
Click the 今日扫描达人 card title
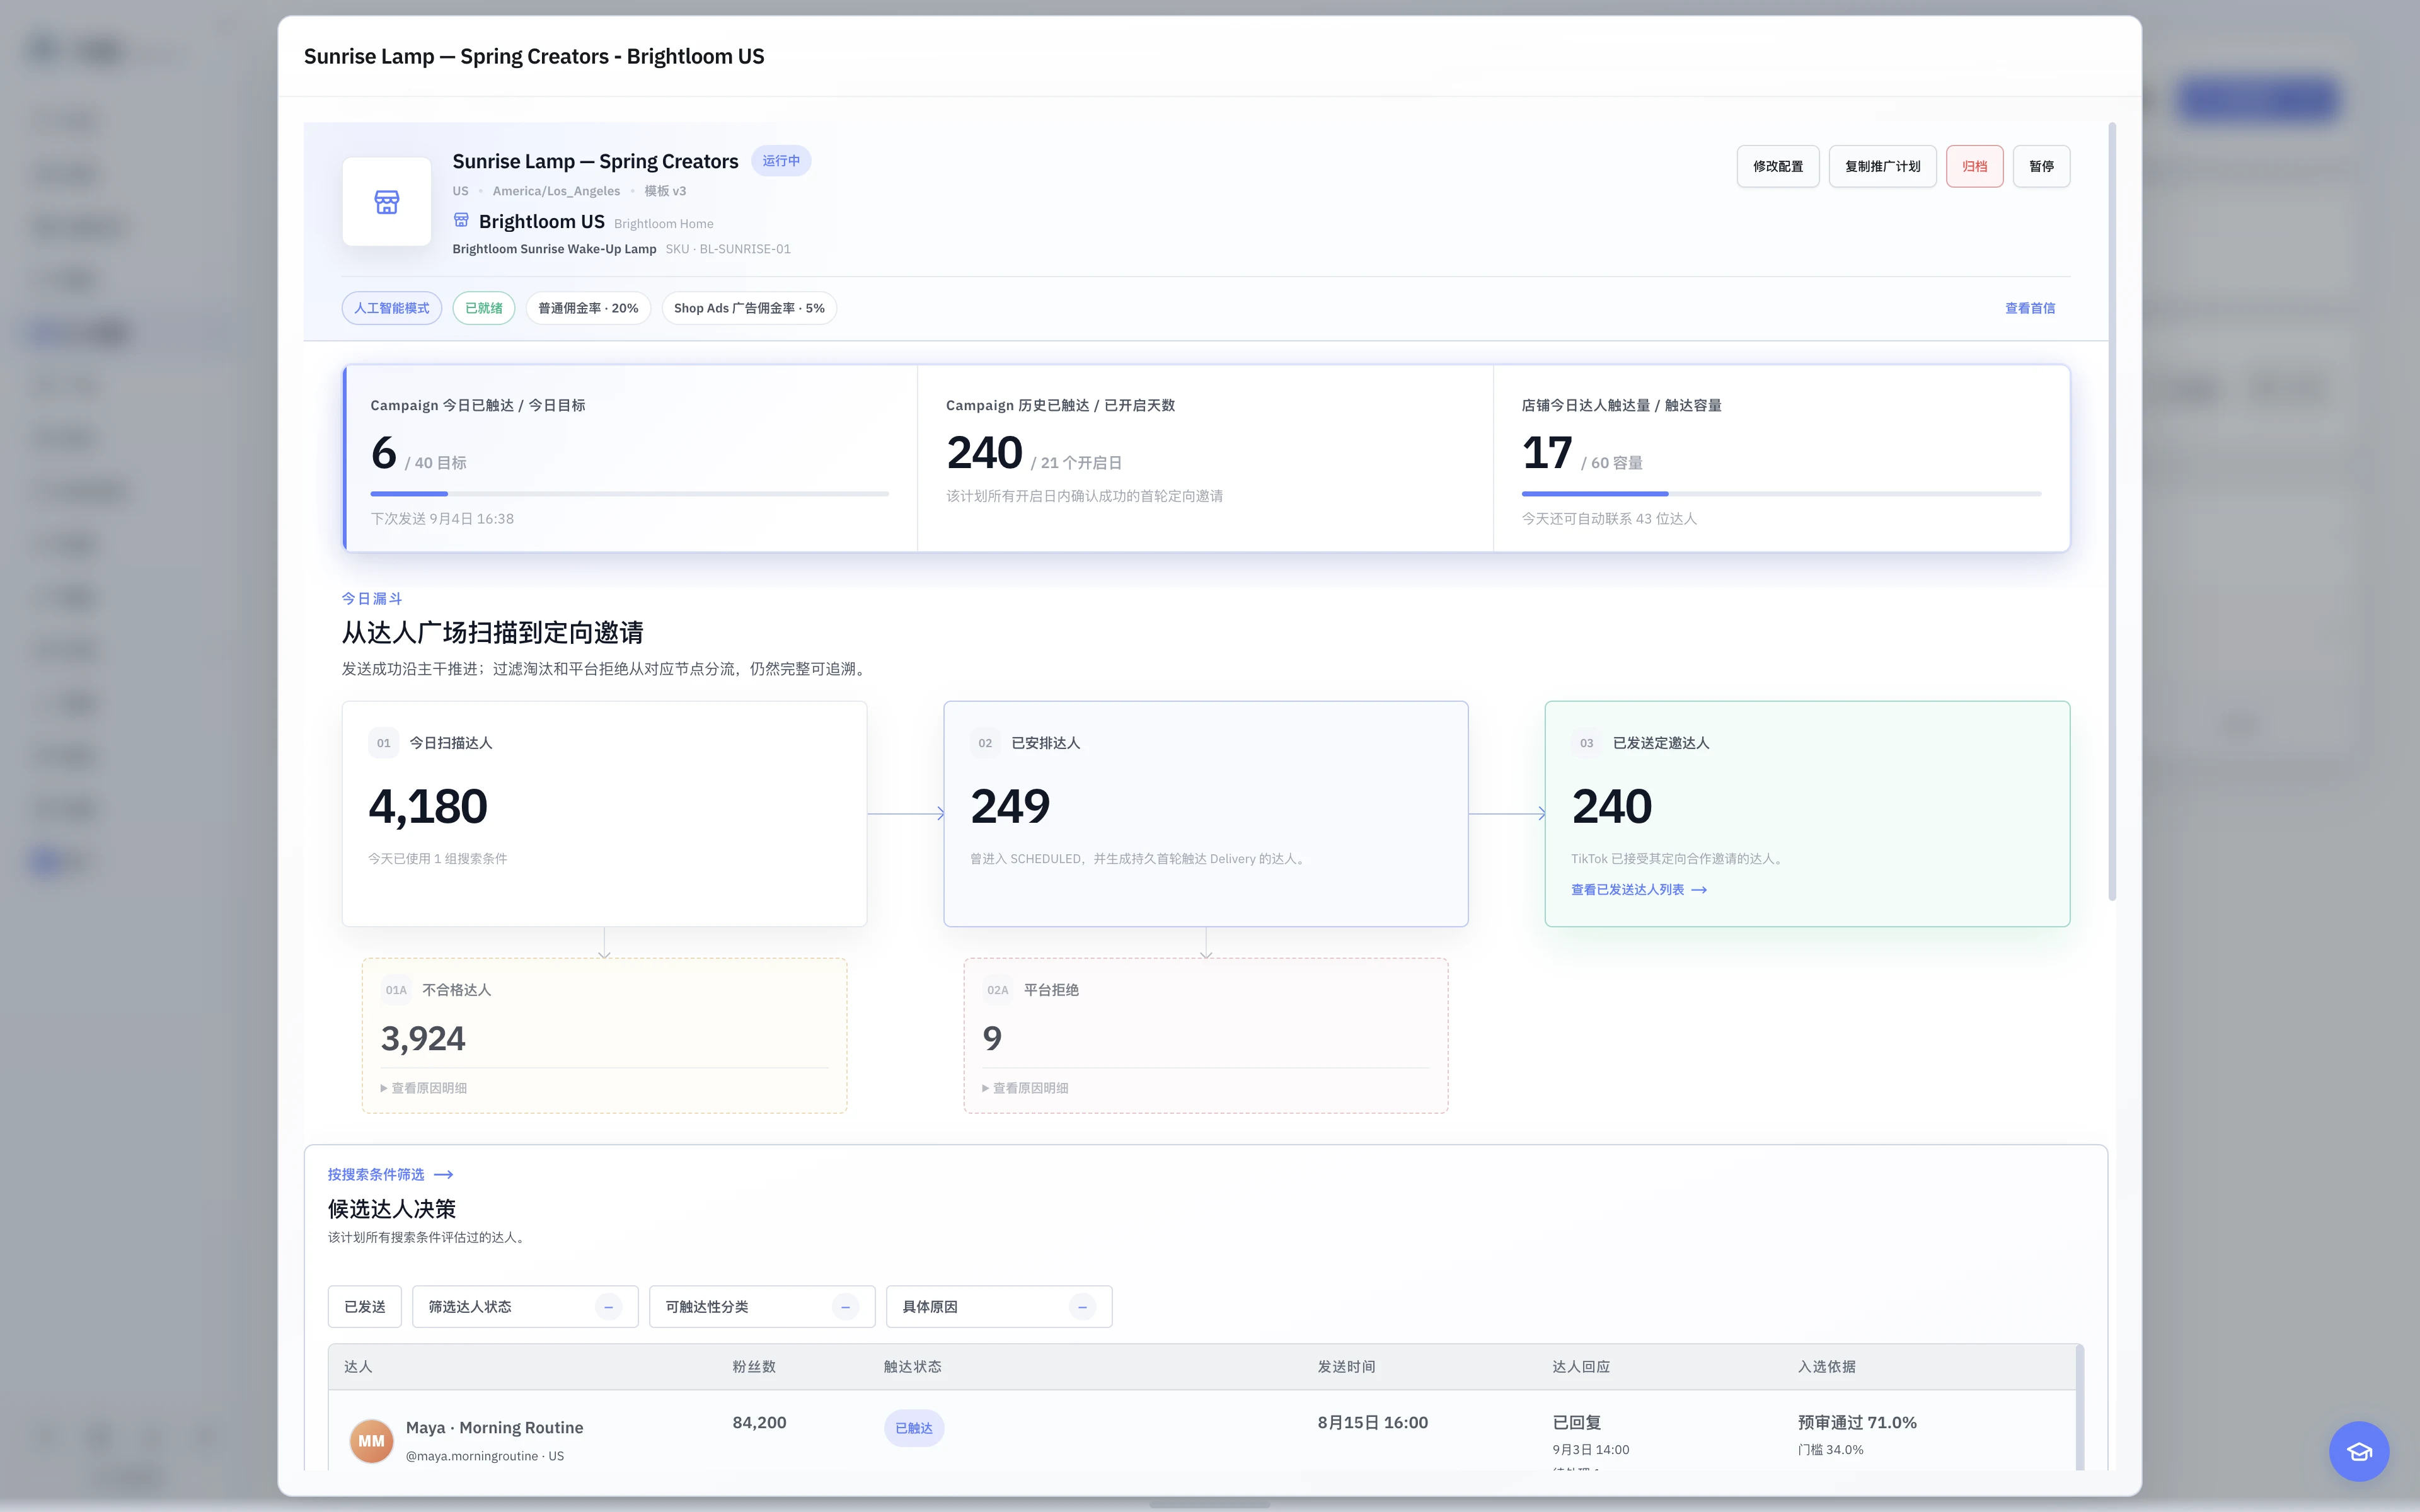(451, 743)
